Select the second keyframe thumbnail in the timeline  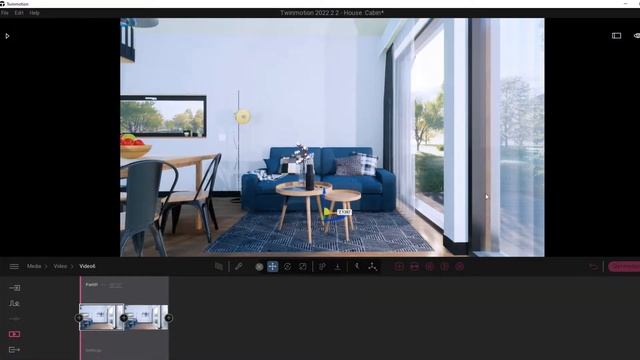[x=146, y=317]
